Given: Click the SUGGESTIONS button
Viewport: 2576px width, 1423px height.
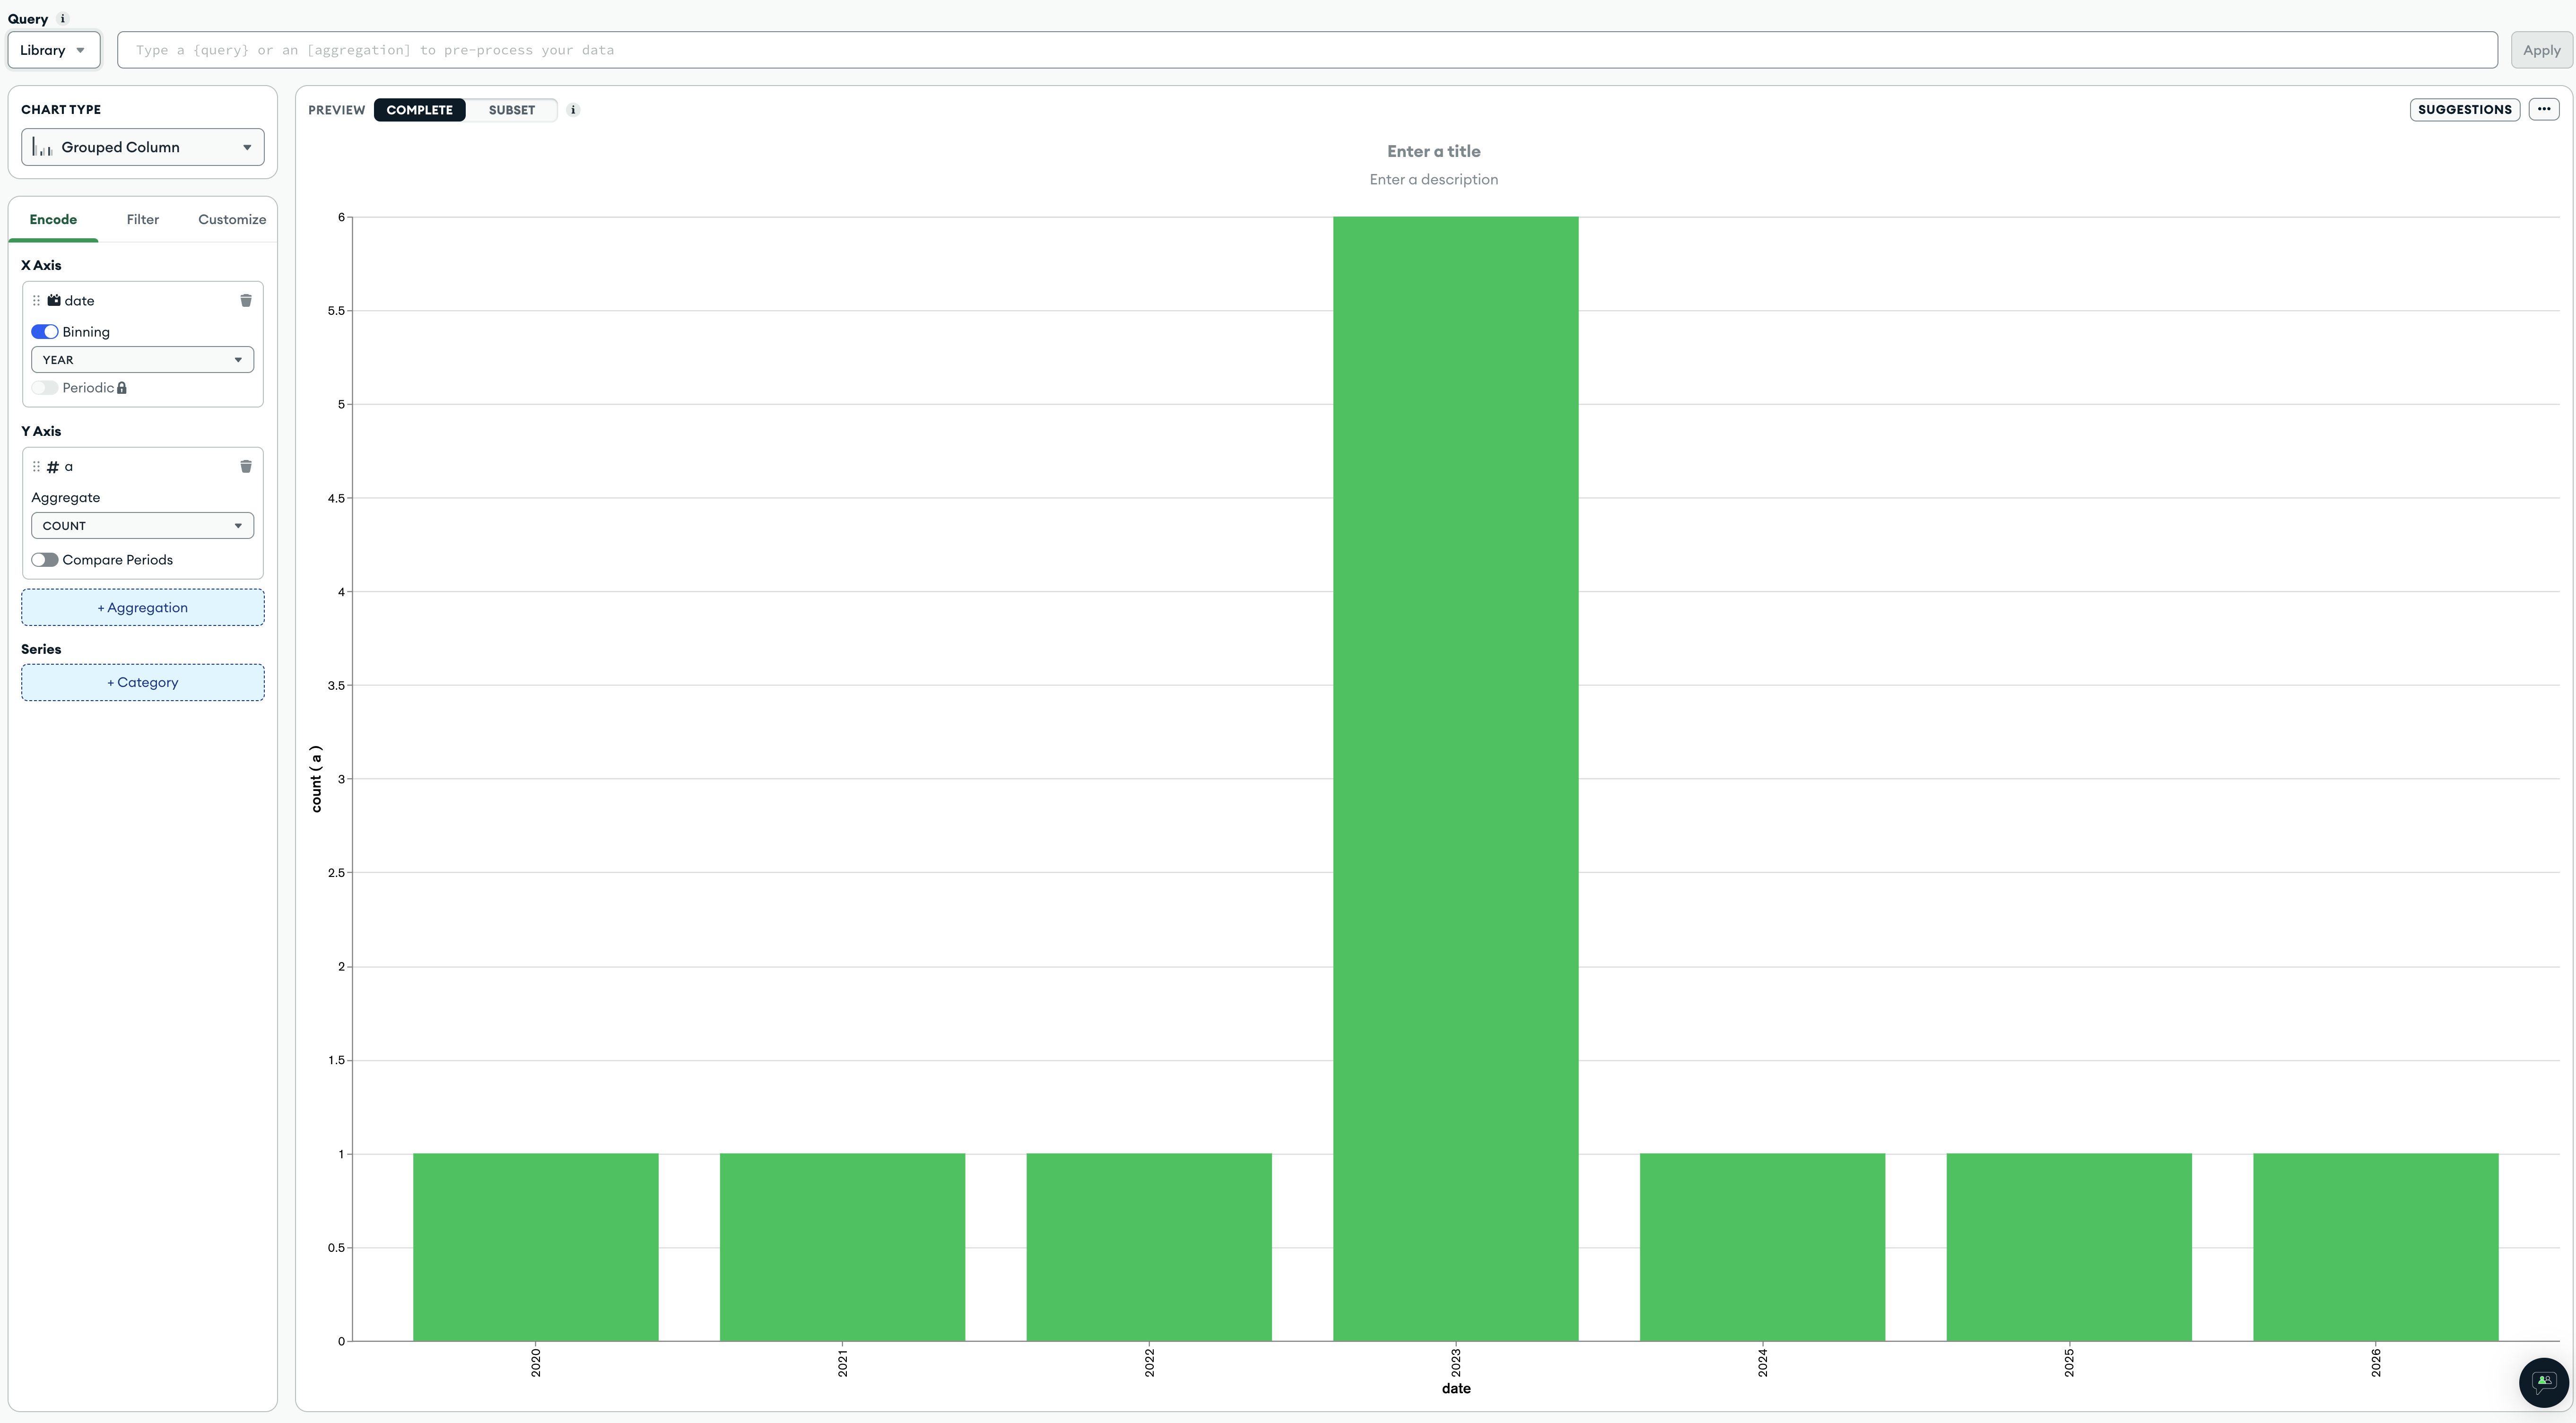Looking at the screenshot, I should 2464,109.
